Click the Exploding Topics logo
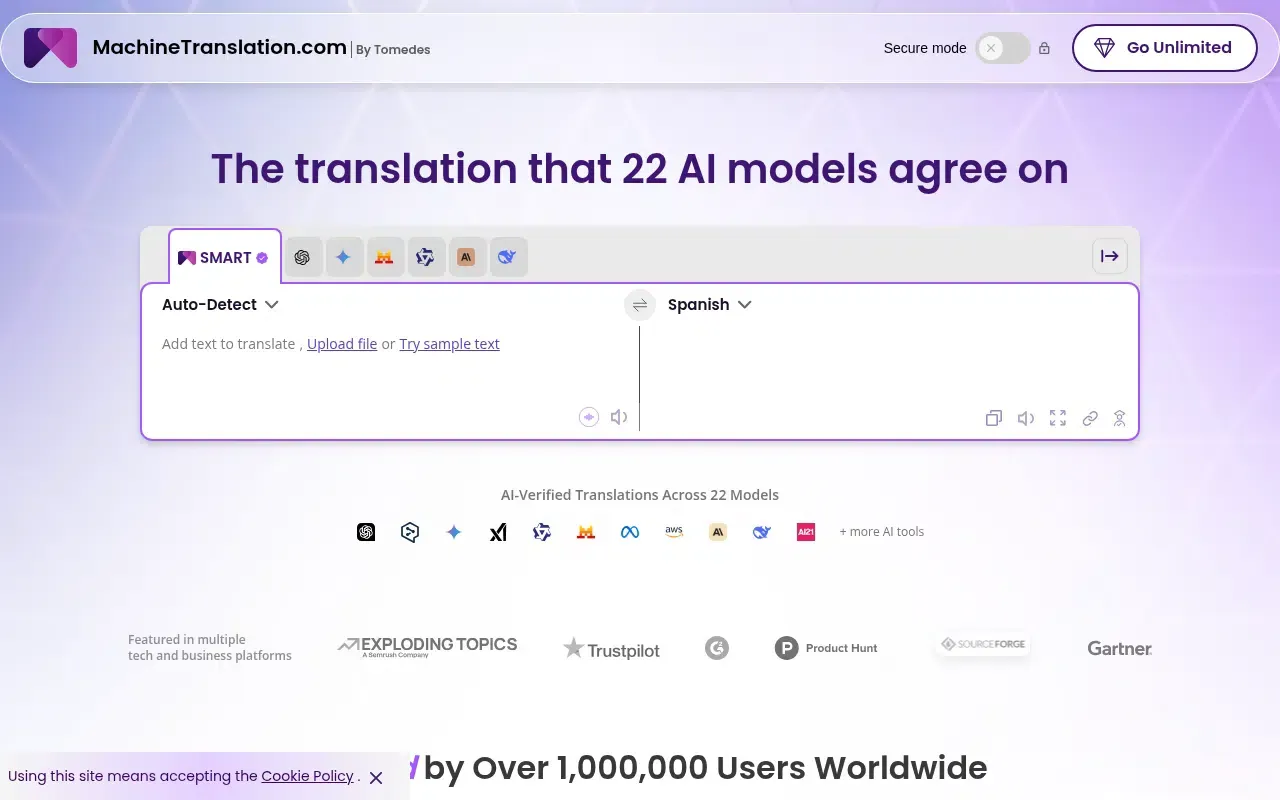Image resolution: width=1280 pixels, height=800 pixels. (428, 647)
